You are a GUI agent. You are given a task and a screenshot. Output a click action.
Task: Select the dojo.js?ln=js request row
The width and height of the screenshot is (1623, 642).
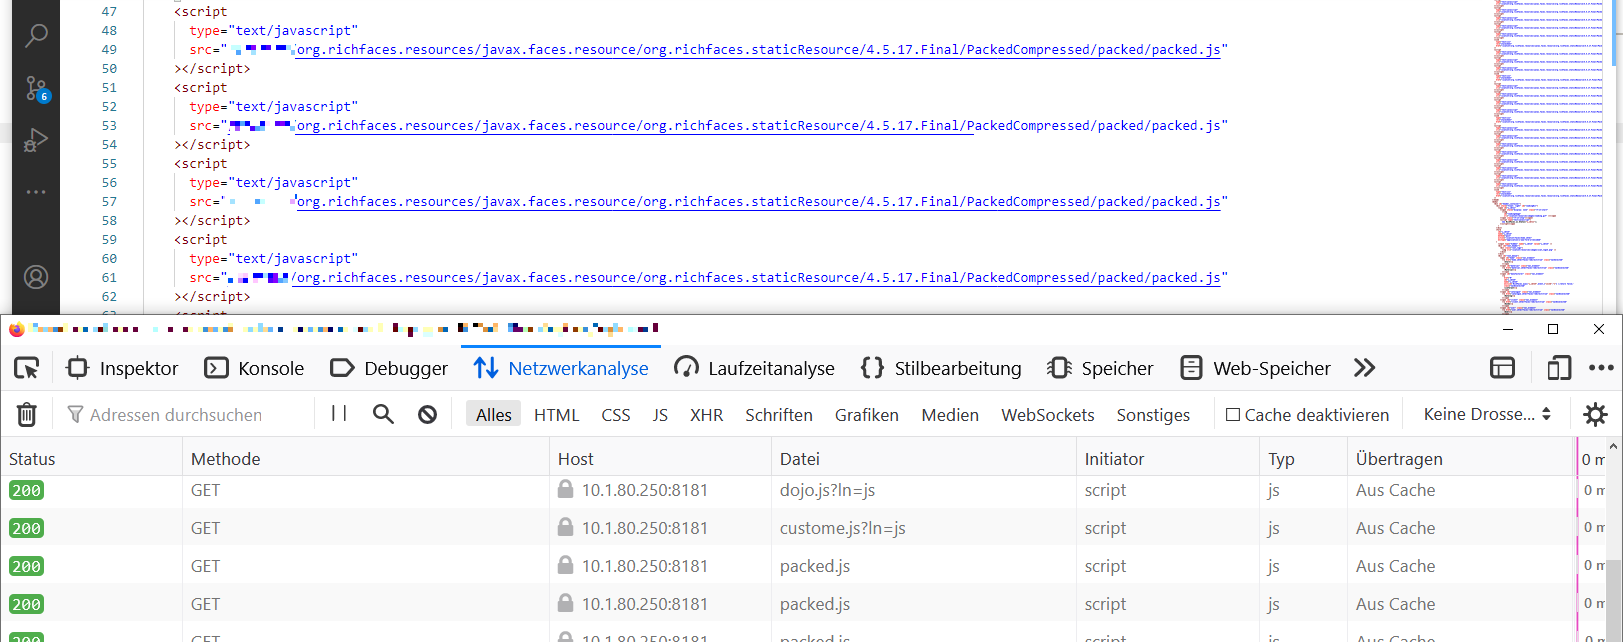click(827, 490)
